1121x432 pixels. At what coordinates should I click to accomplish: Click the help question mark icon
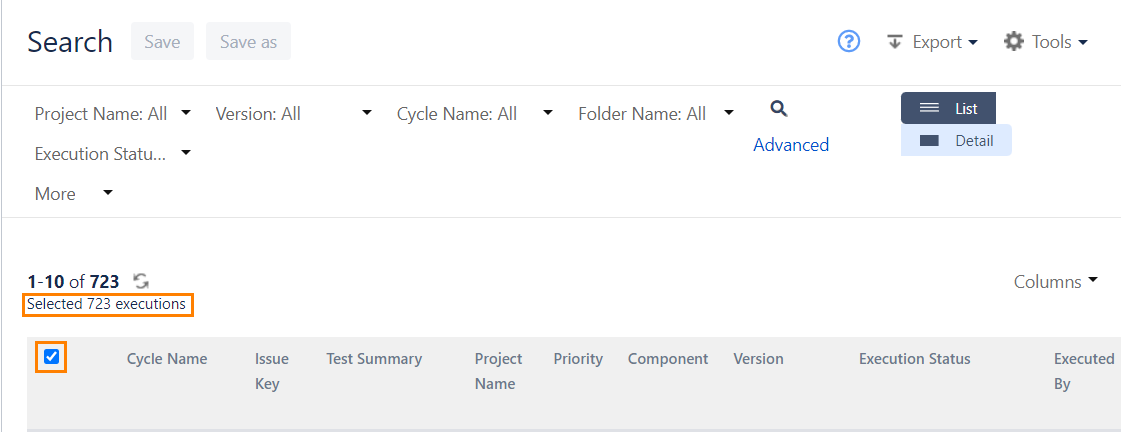pyautogui.click(x=849, y=42)
